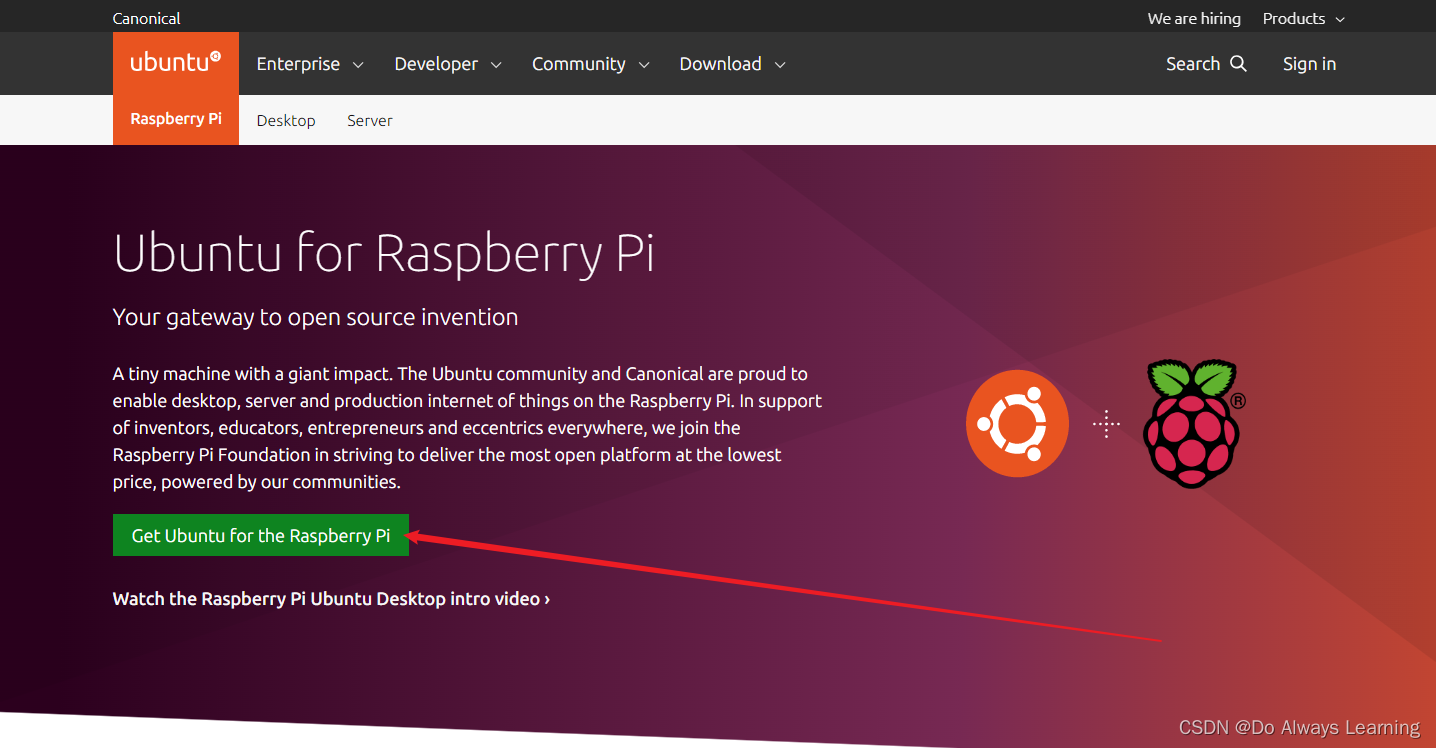The width and height of the screenshot is (1436, 748).
Task: Click the Search label in navigation
Action: click(1193, 64)
